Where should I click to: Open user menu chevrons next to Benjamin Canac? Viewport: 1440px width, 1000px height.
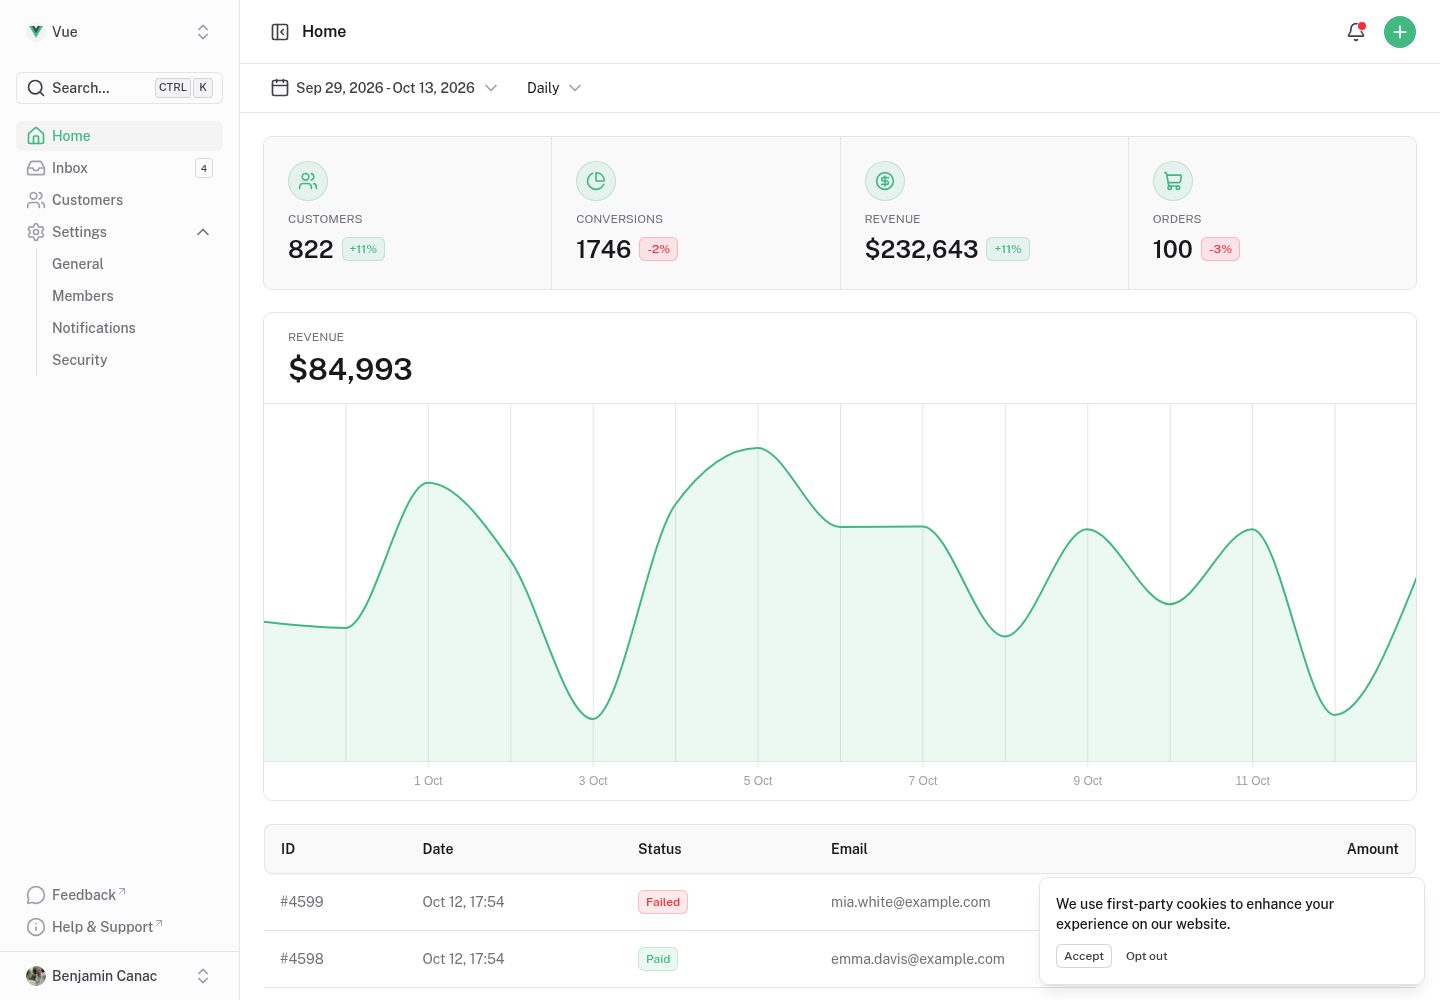pos(203,976)
